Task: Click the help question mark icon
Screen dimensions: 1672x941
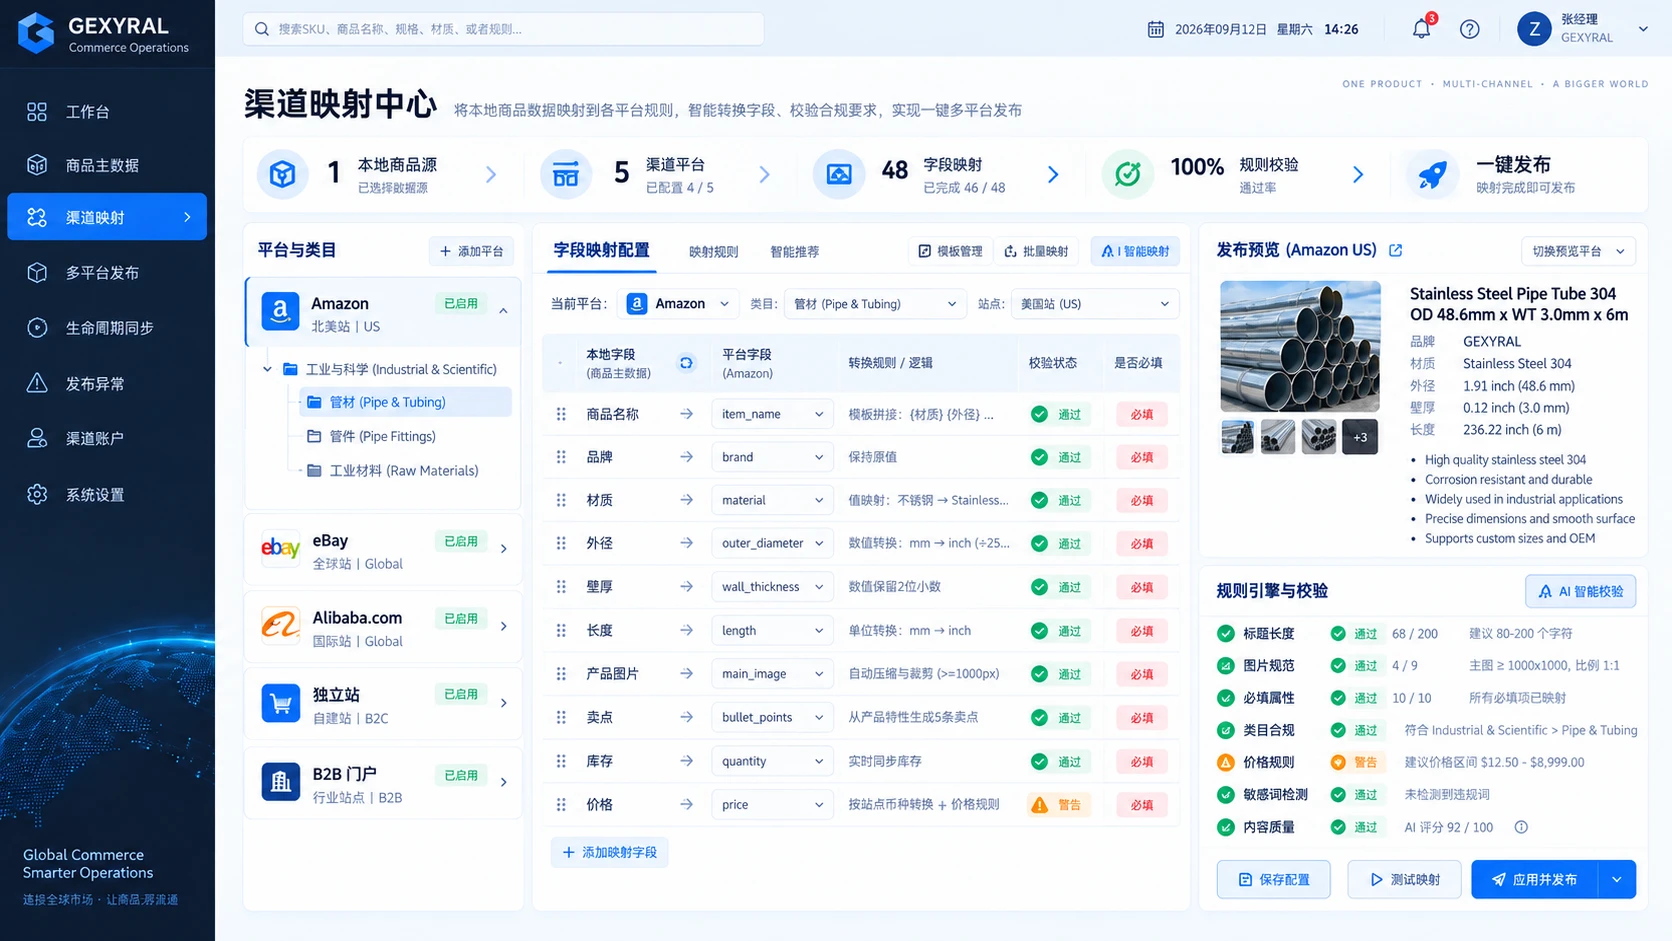Action: 1469,29
